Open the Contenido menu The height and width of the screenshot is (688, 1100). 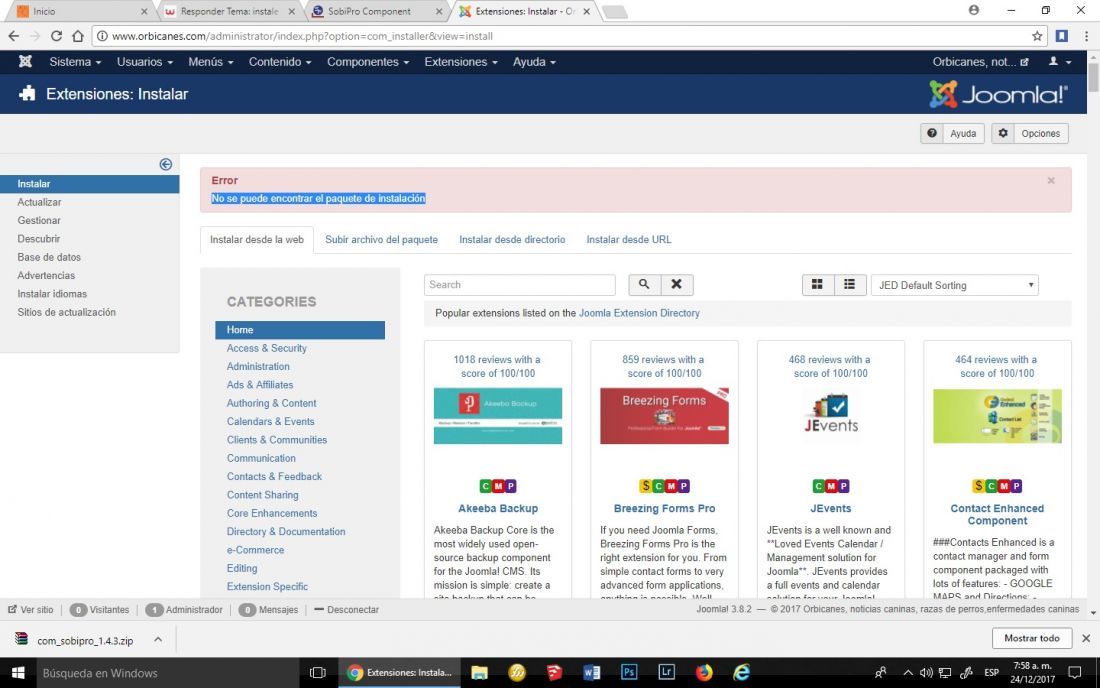[x=280, y=62]
